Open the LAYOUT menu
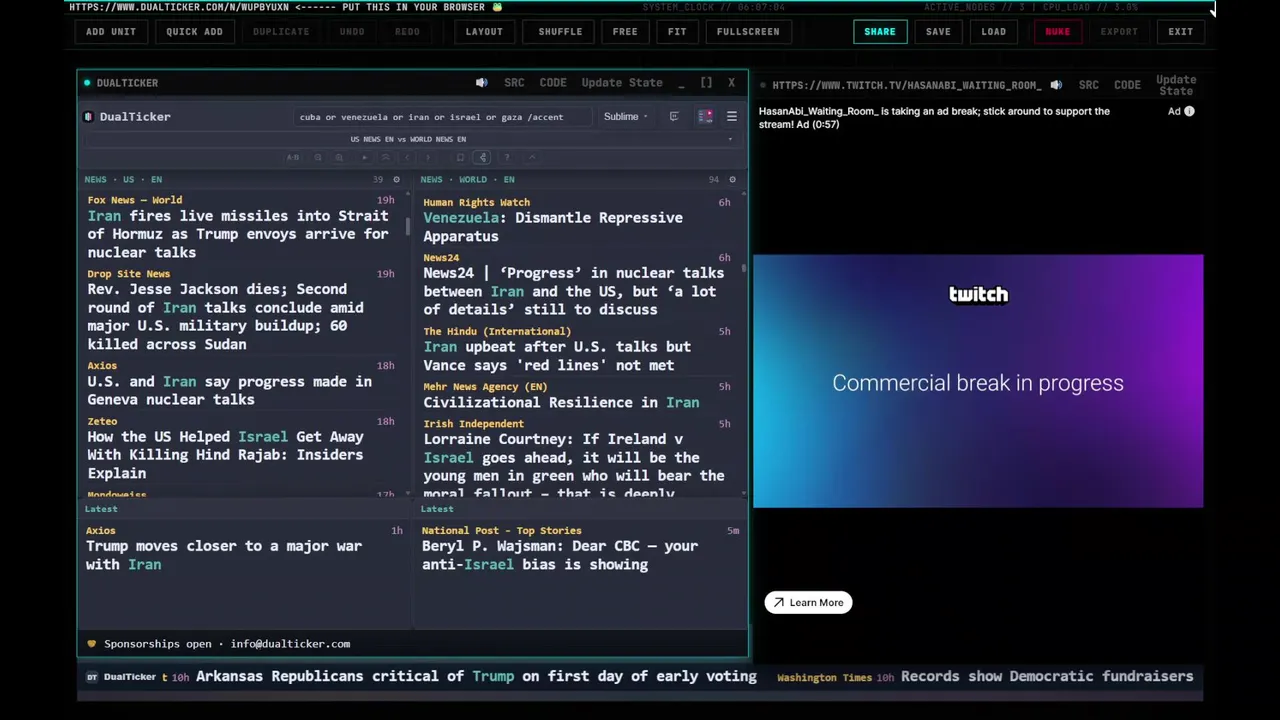Image resolution: width=1280 pixels, height=720 pixels. (x=484, y=31)
